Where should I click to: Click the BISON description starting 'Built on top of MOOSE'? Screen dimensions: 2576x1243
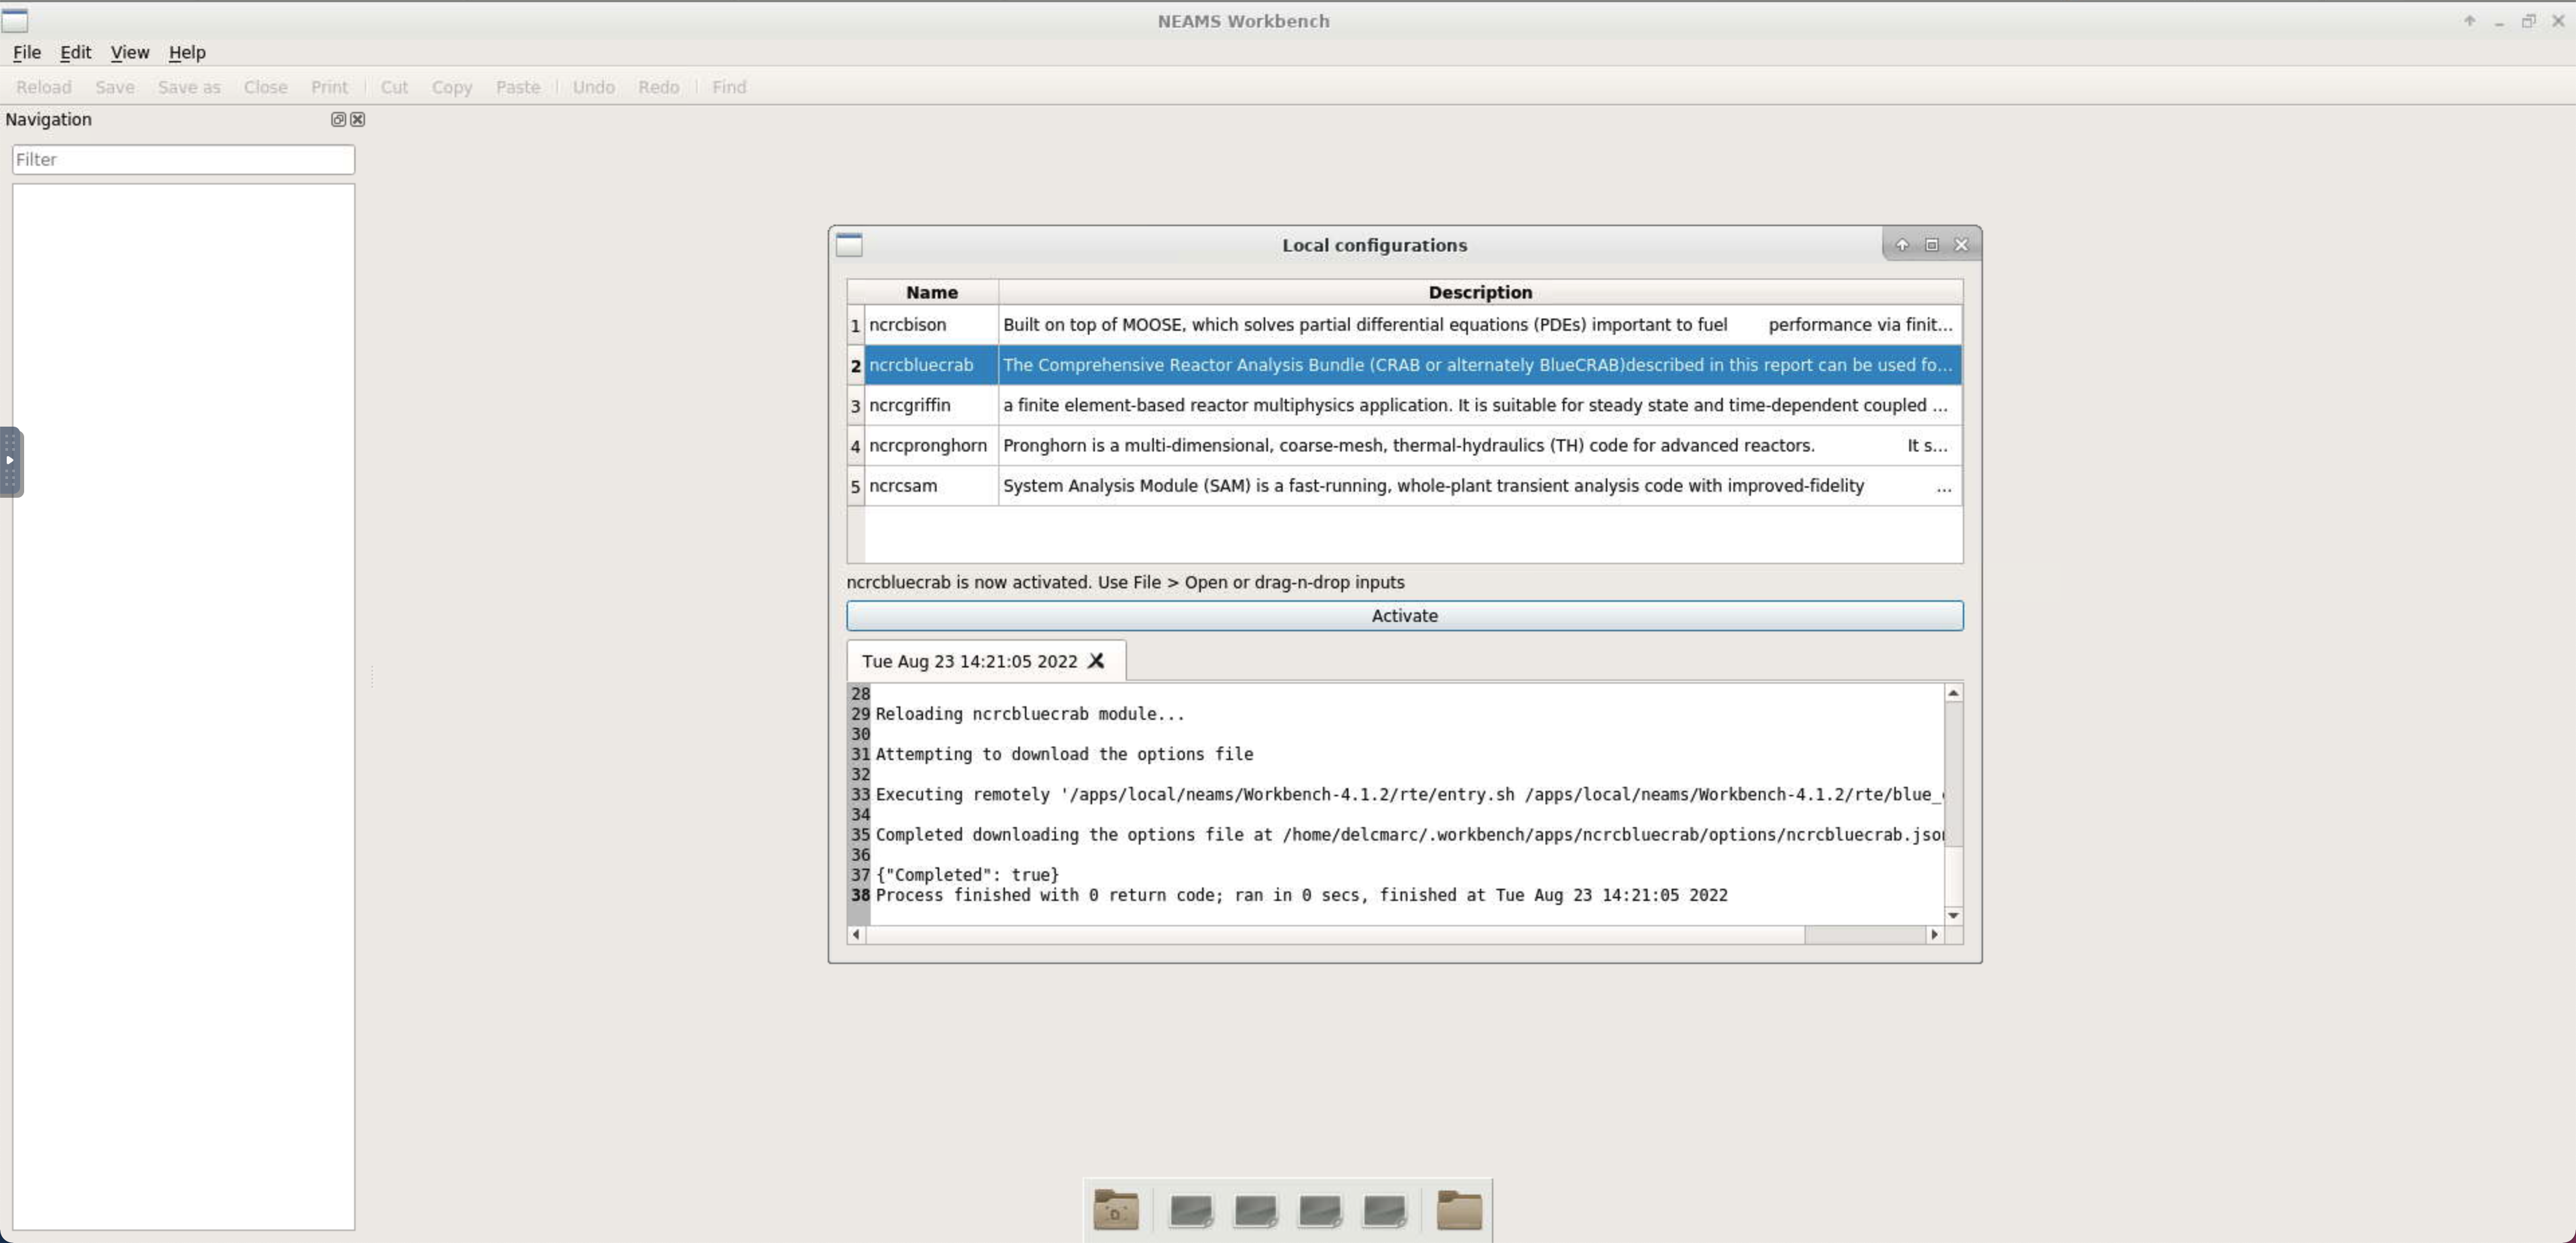[1480, 324]
